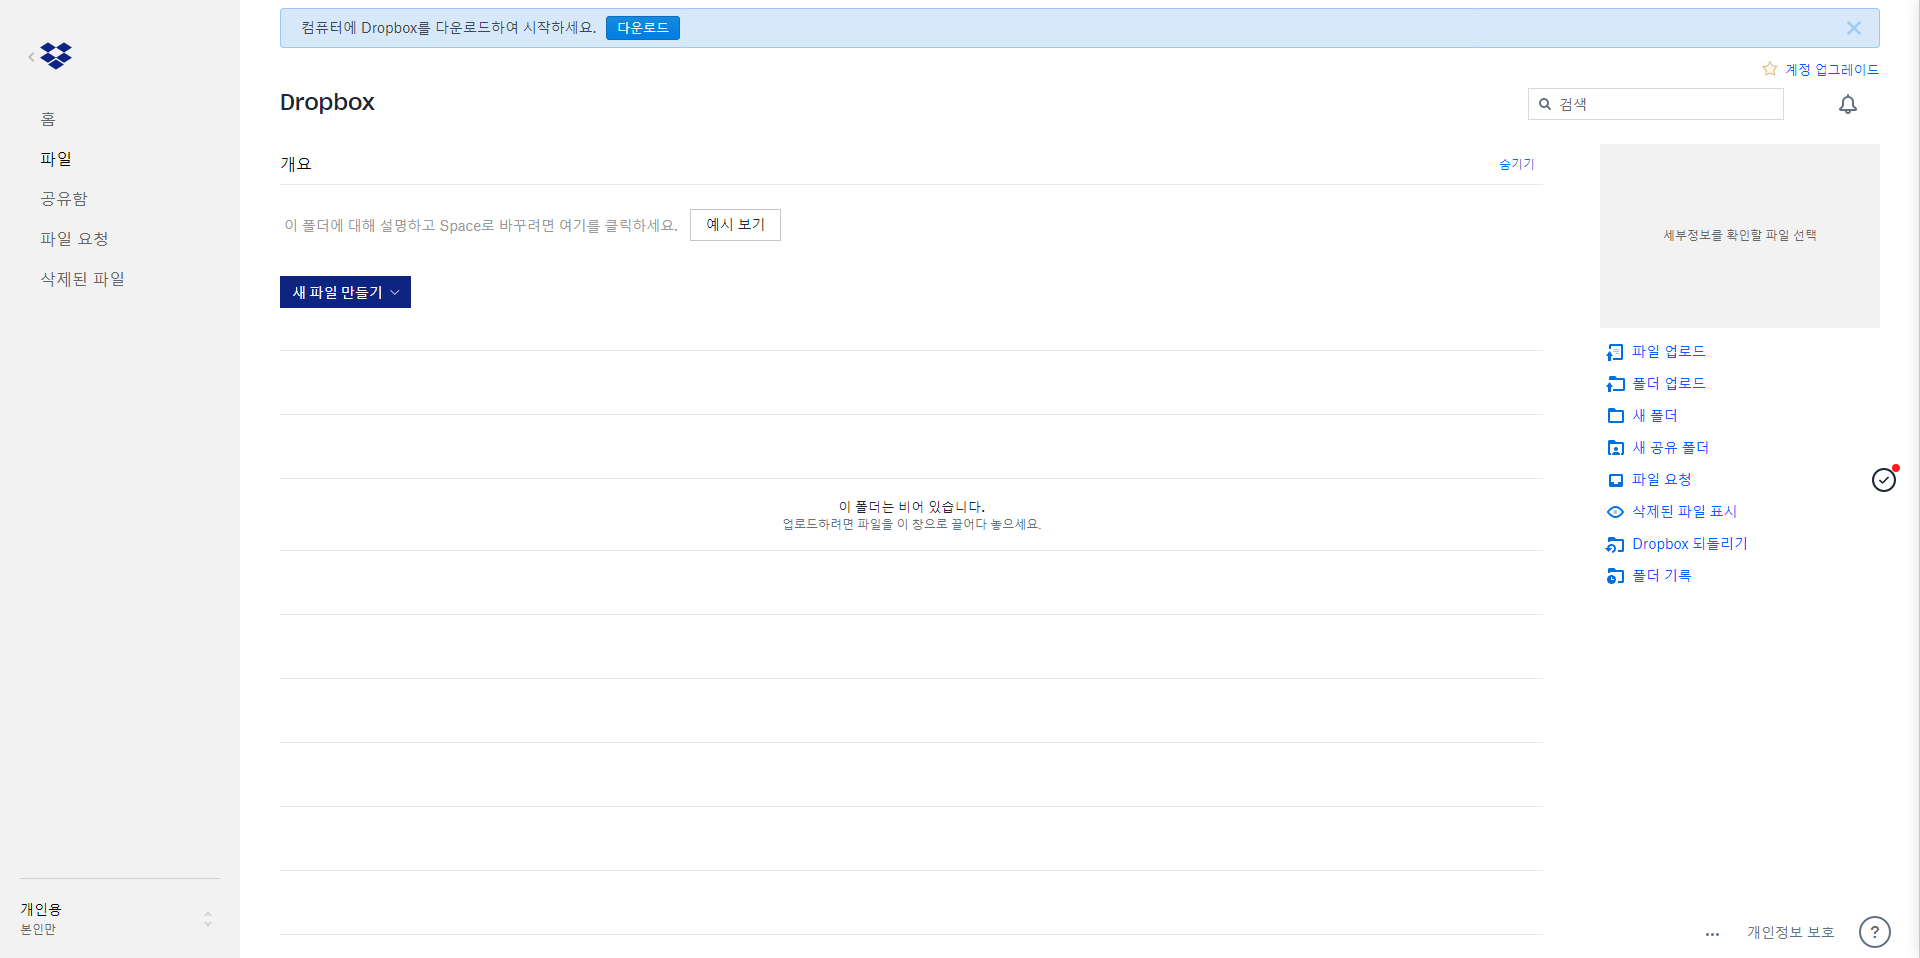Click the Dropbox 되돌리기 rewind icon

pos(1615,544)
